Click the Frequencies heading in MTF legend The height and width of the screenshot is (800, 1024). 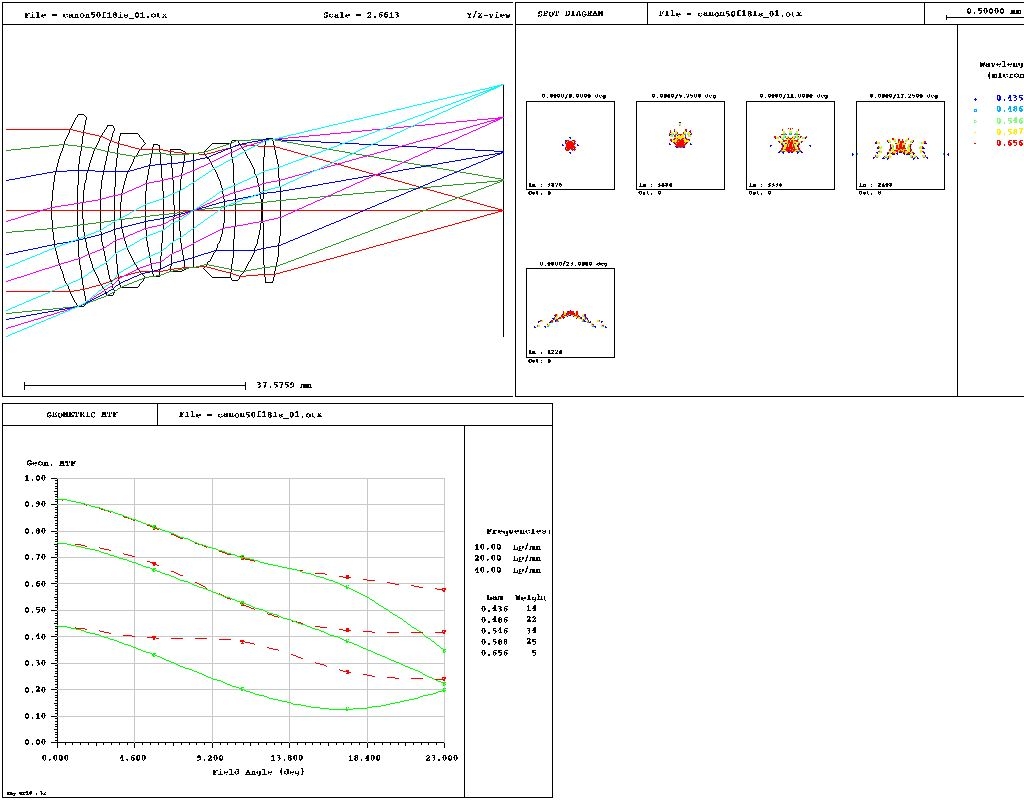coord(518,532)
